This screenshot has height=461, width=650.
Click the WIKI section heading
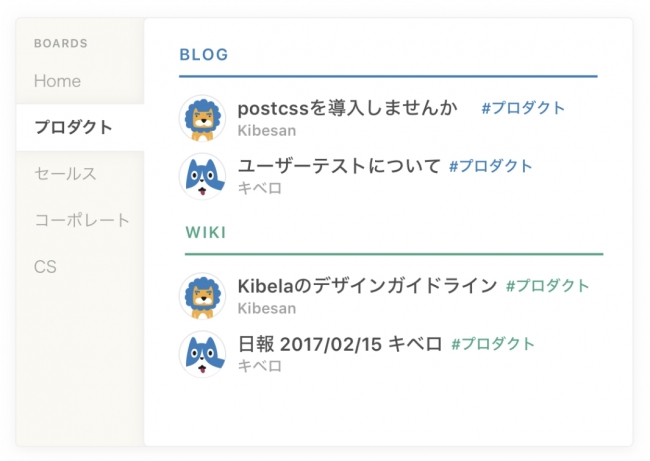[205, 233]
